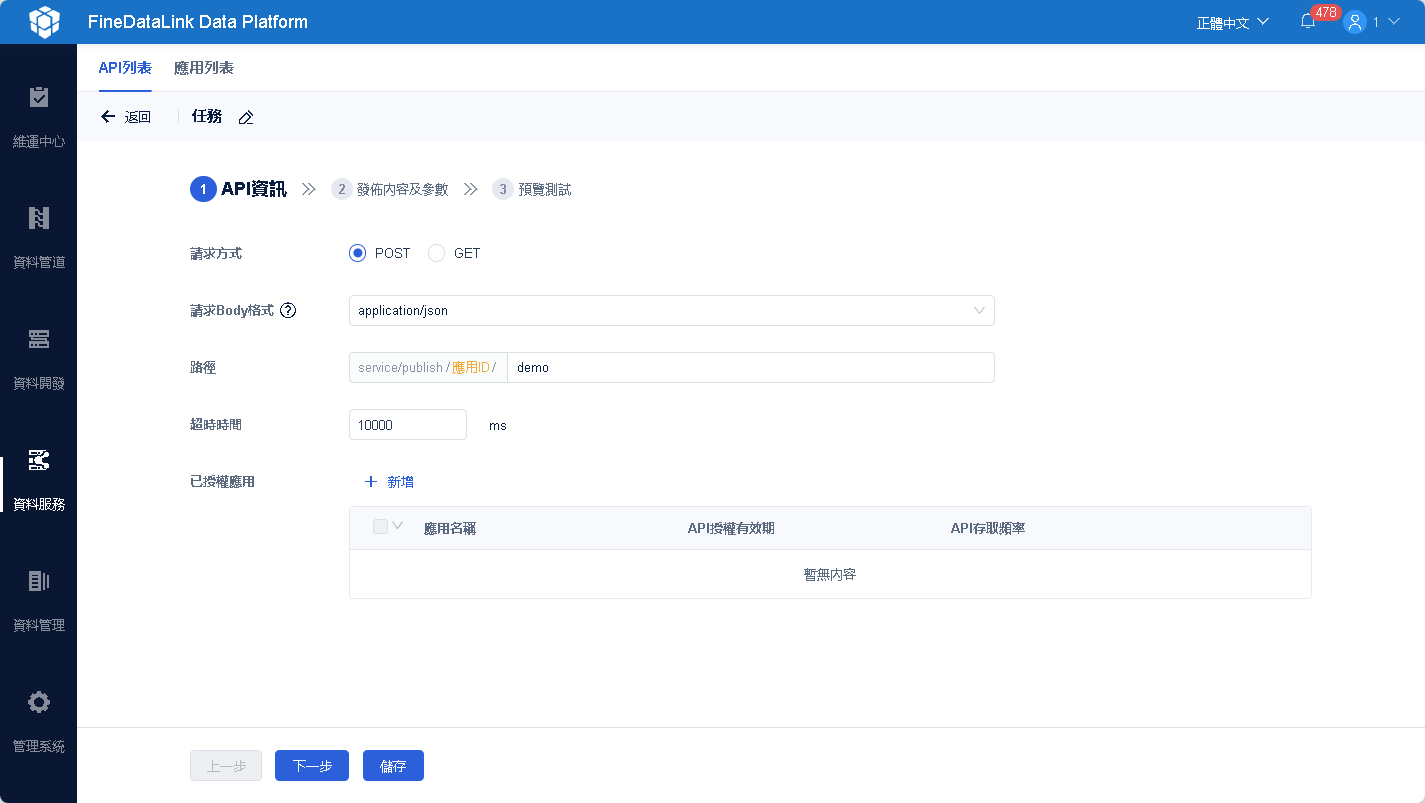Go to step 2 發佈內容及參數
The height and width of the screenshot is (803, 1425).
390,189
